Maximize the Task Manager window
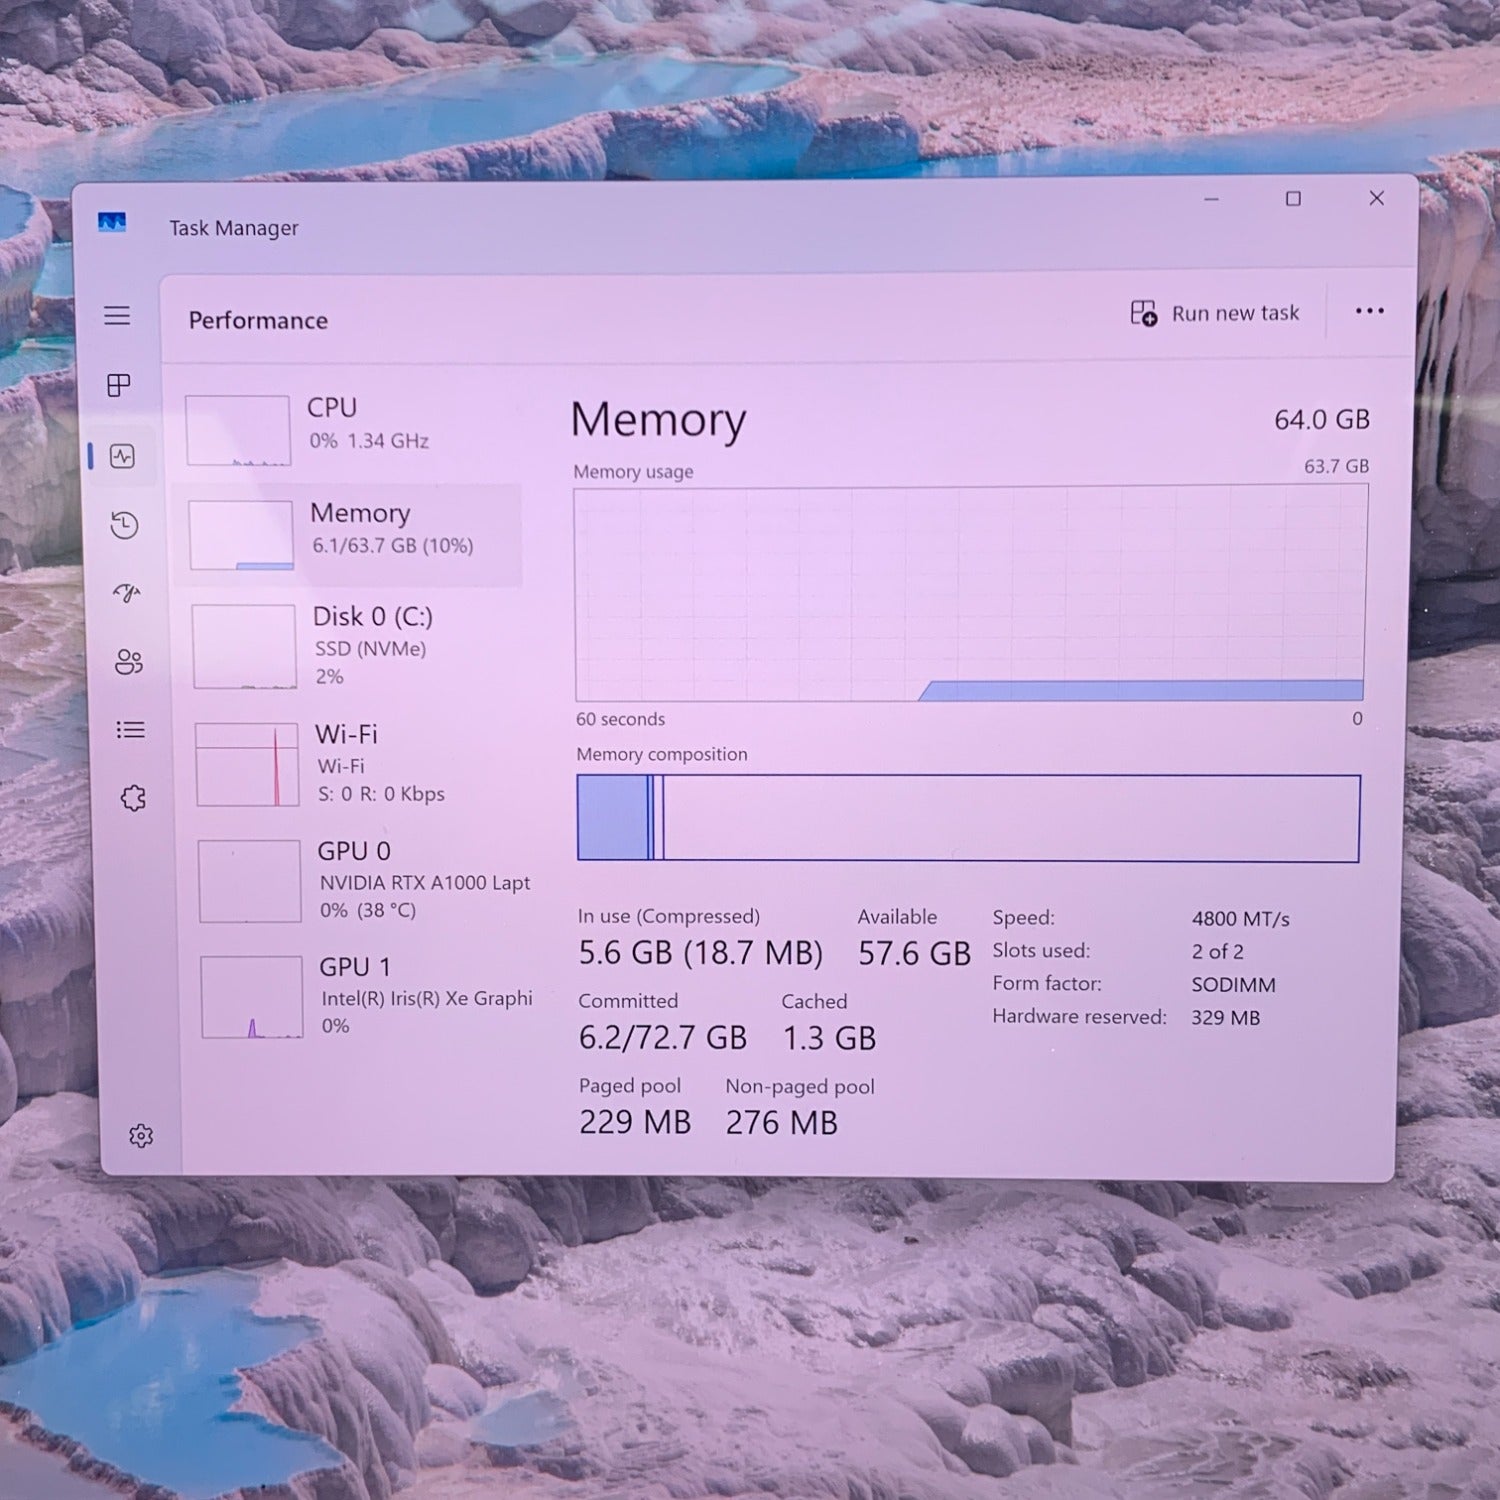 pyautogui.click(x=1293, y=199)
